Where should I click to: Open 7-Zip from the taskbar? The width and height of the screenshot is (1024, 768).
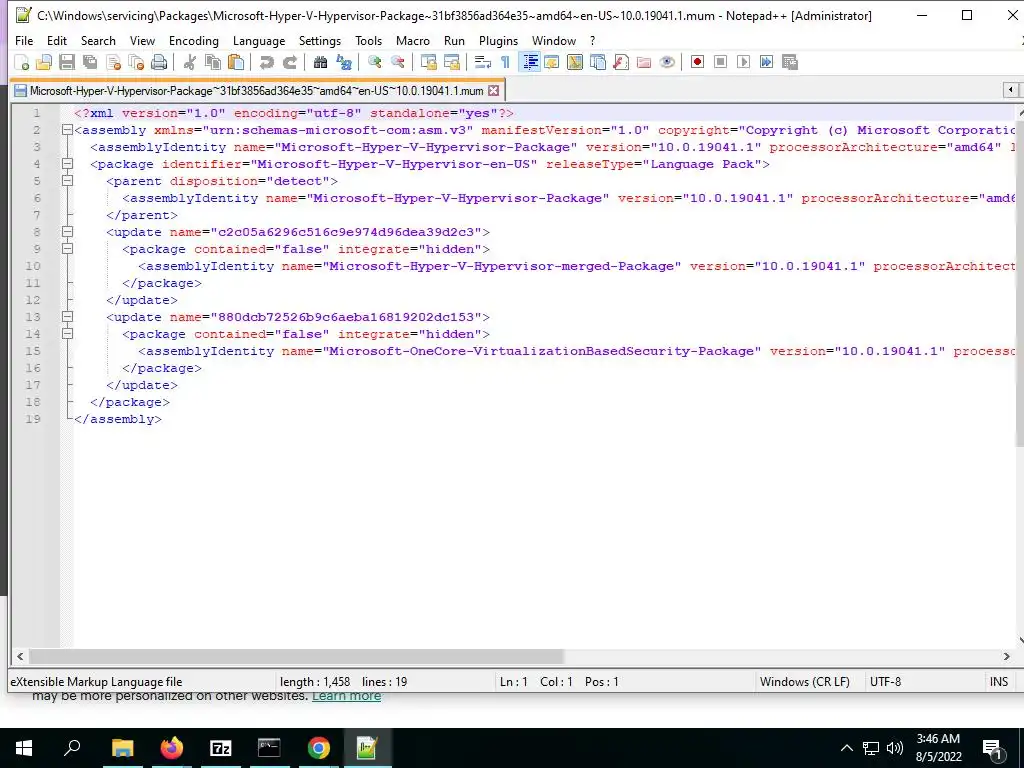click(x=221, y=748)
